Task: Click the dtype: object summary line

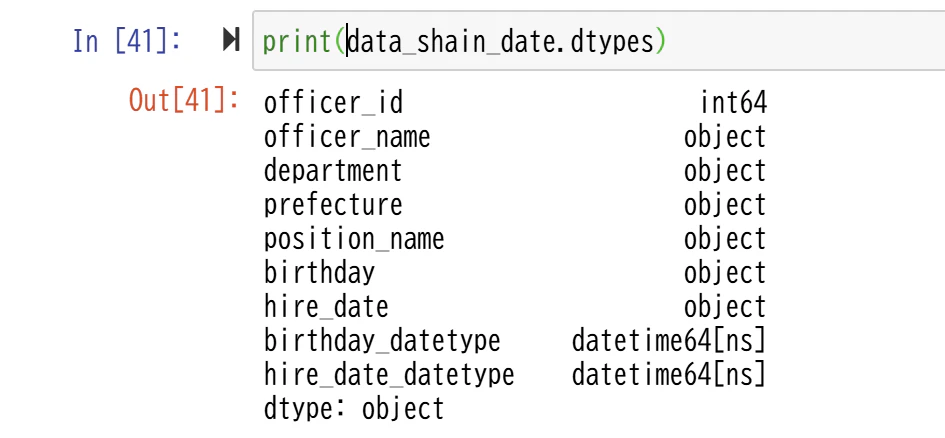Action: [354, 409]
